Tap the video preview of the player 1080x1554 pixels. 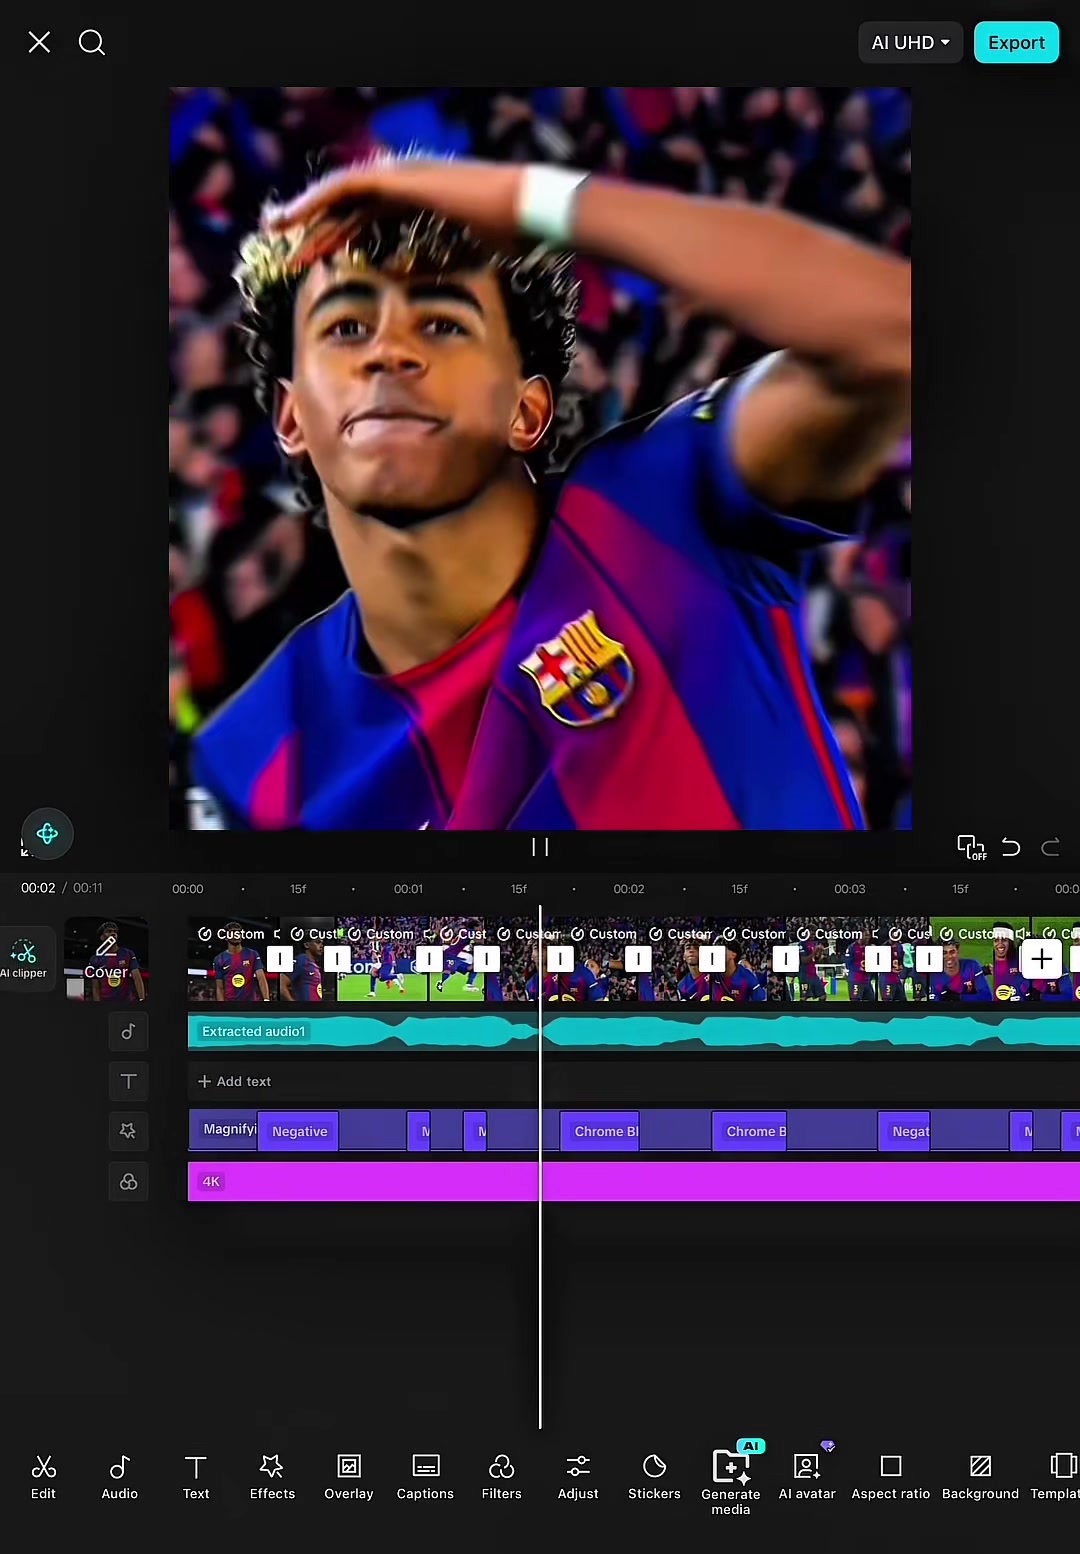pyautogui.click(x=540, y=458)
